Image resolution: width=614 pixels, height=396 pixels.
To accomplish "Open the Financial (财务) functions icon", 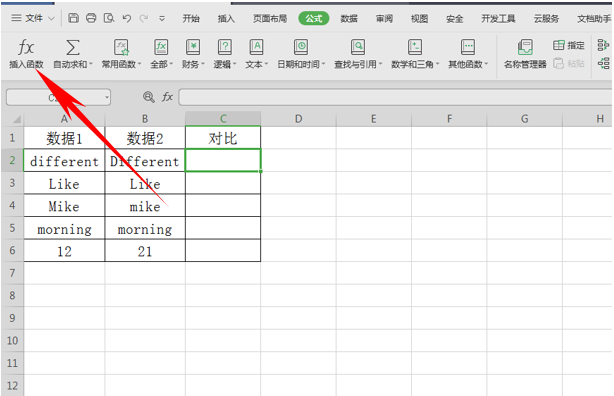I will [x=193, y=47].
